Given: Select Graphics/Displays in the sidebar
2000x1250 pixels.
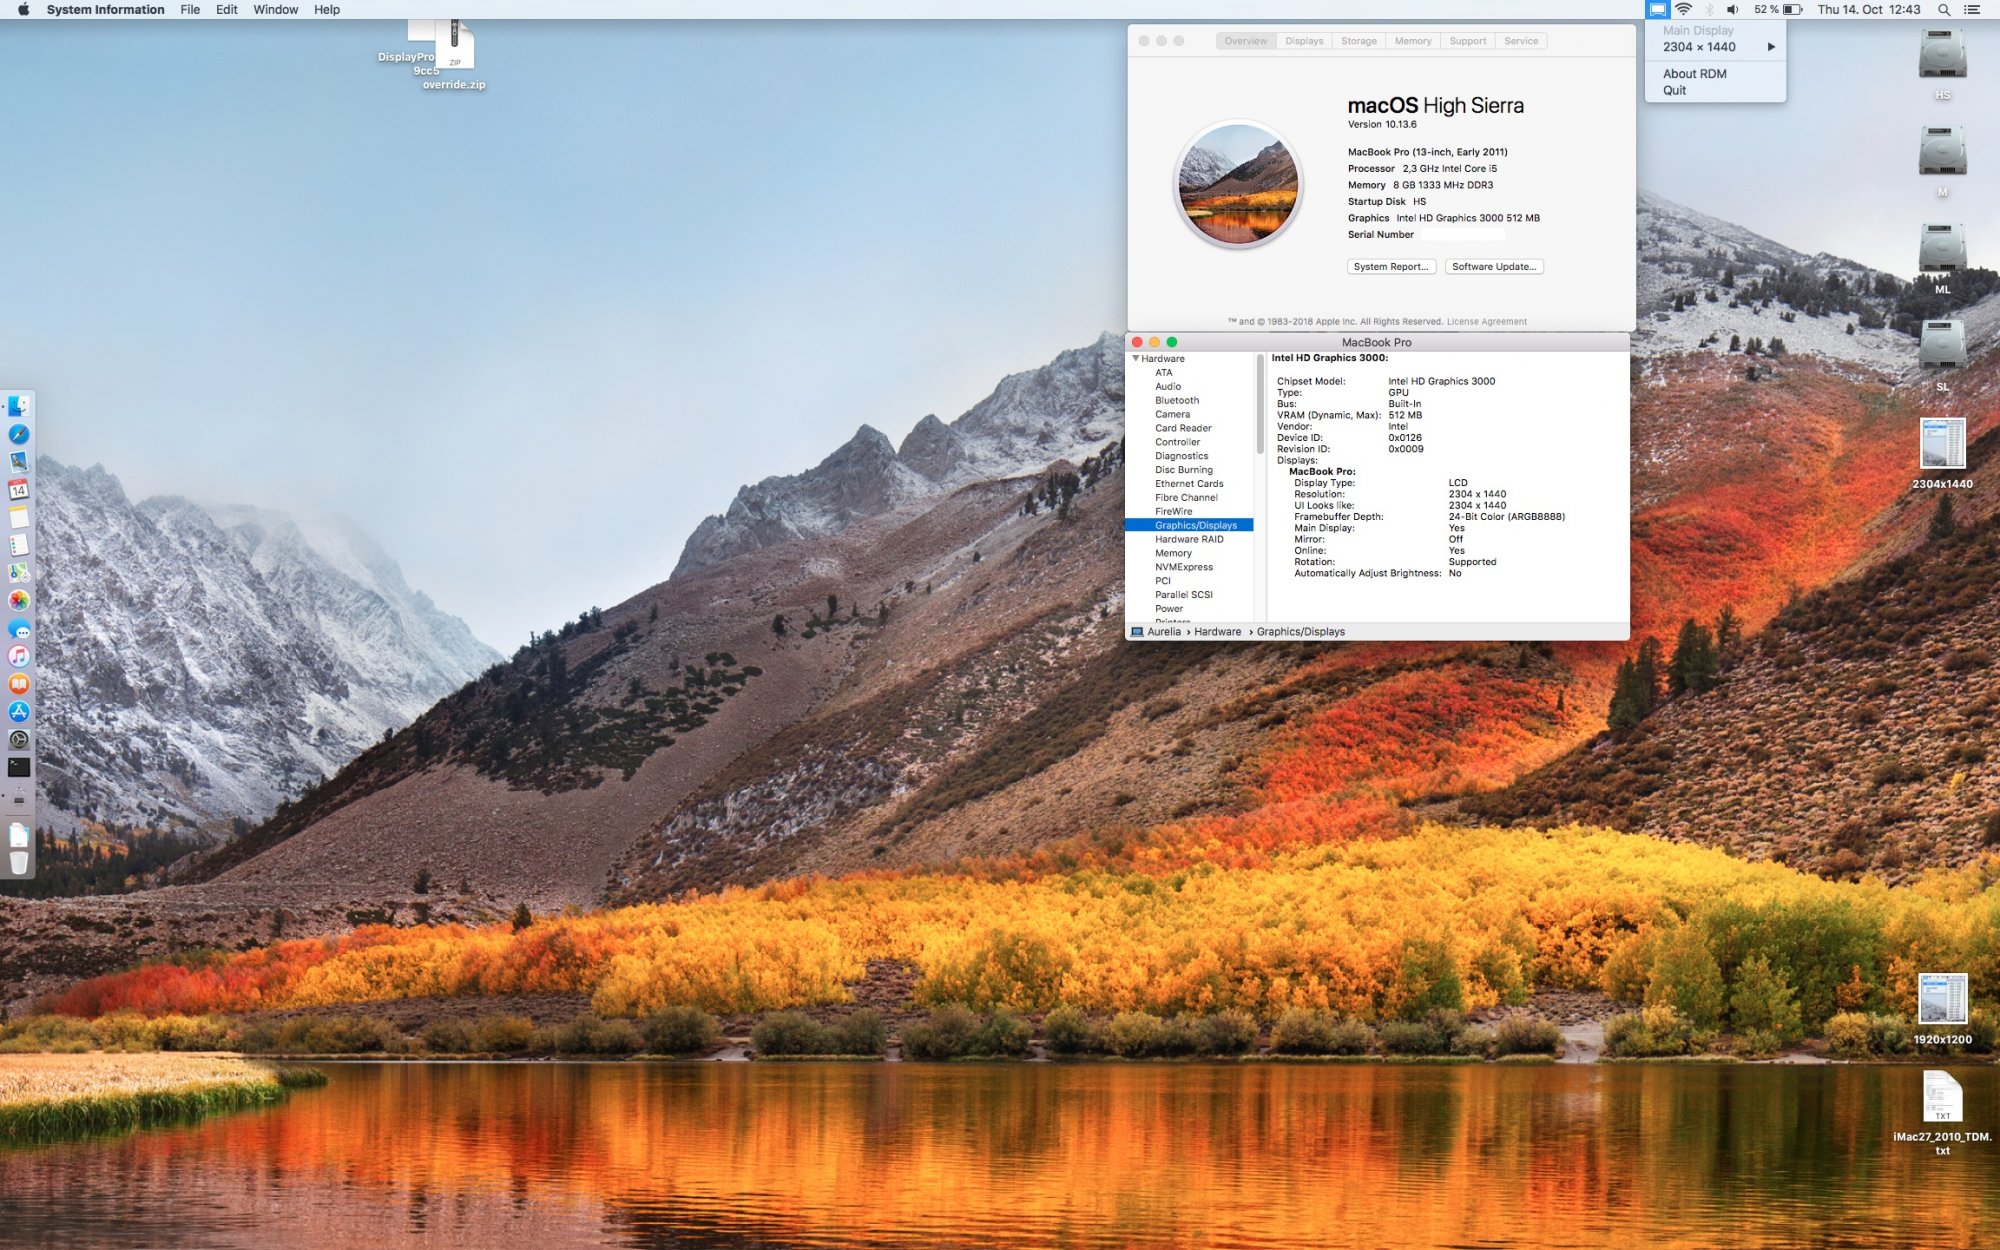Looking at the screenshot, I should click(1195, 525).
